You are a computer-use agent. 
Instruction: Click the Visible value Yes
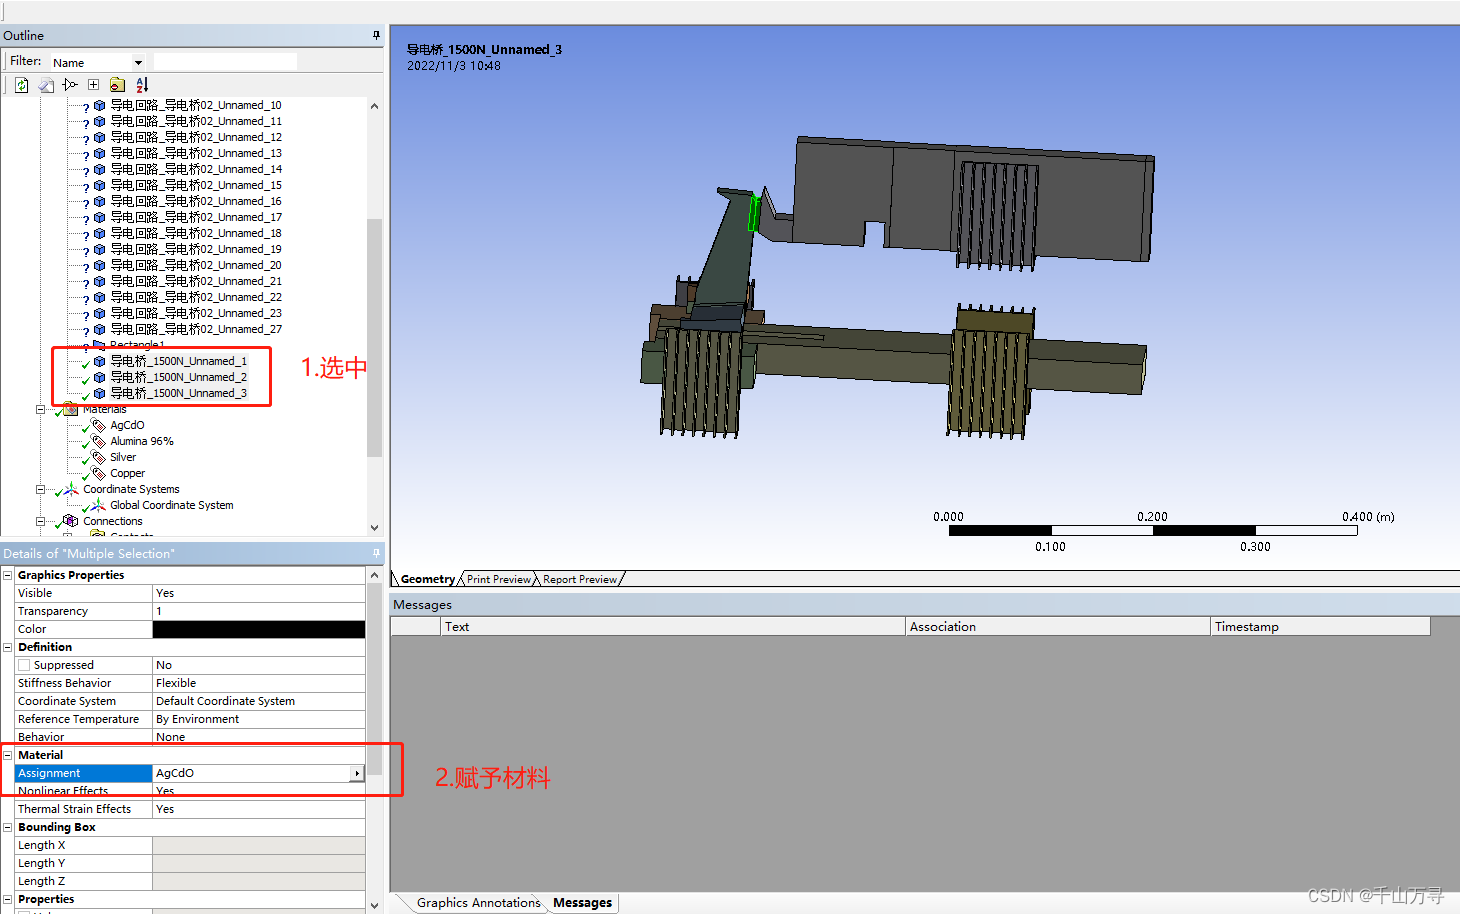click(x=259, y=593)
